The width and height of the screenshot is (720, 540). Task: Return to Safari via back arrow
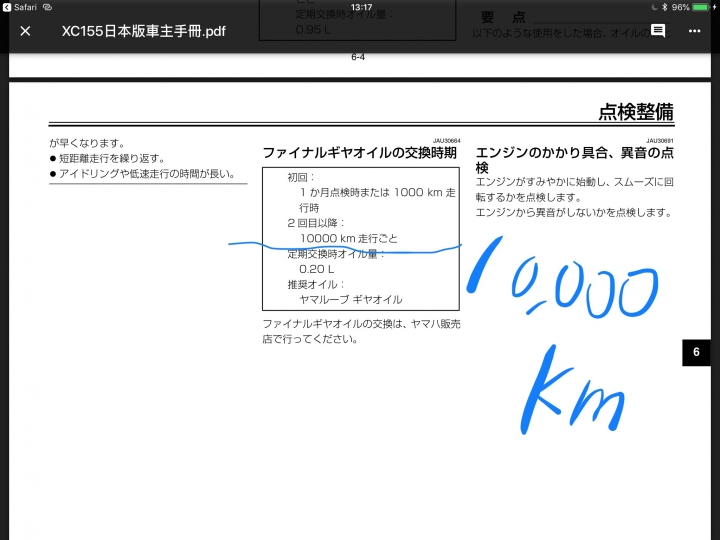click(x=6, y=7)
